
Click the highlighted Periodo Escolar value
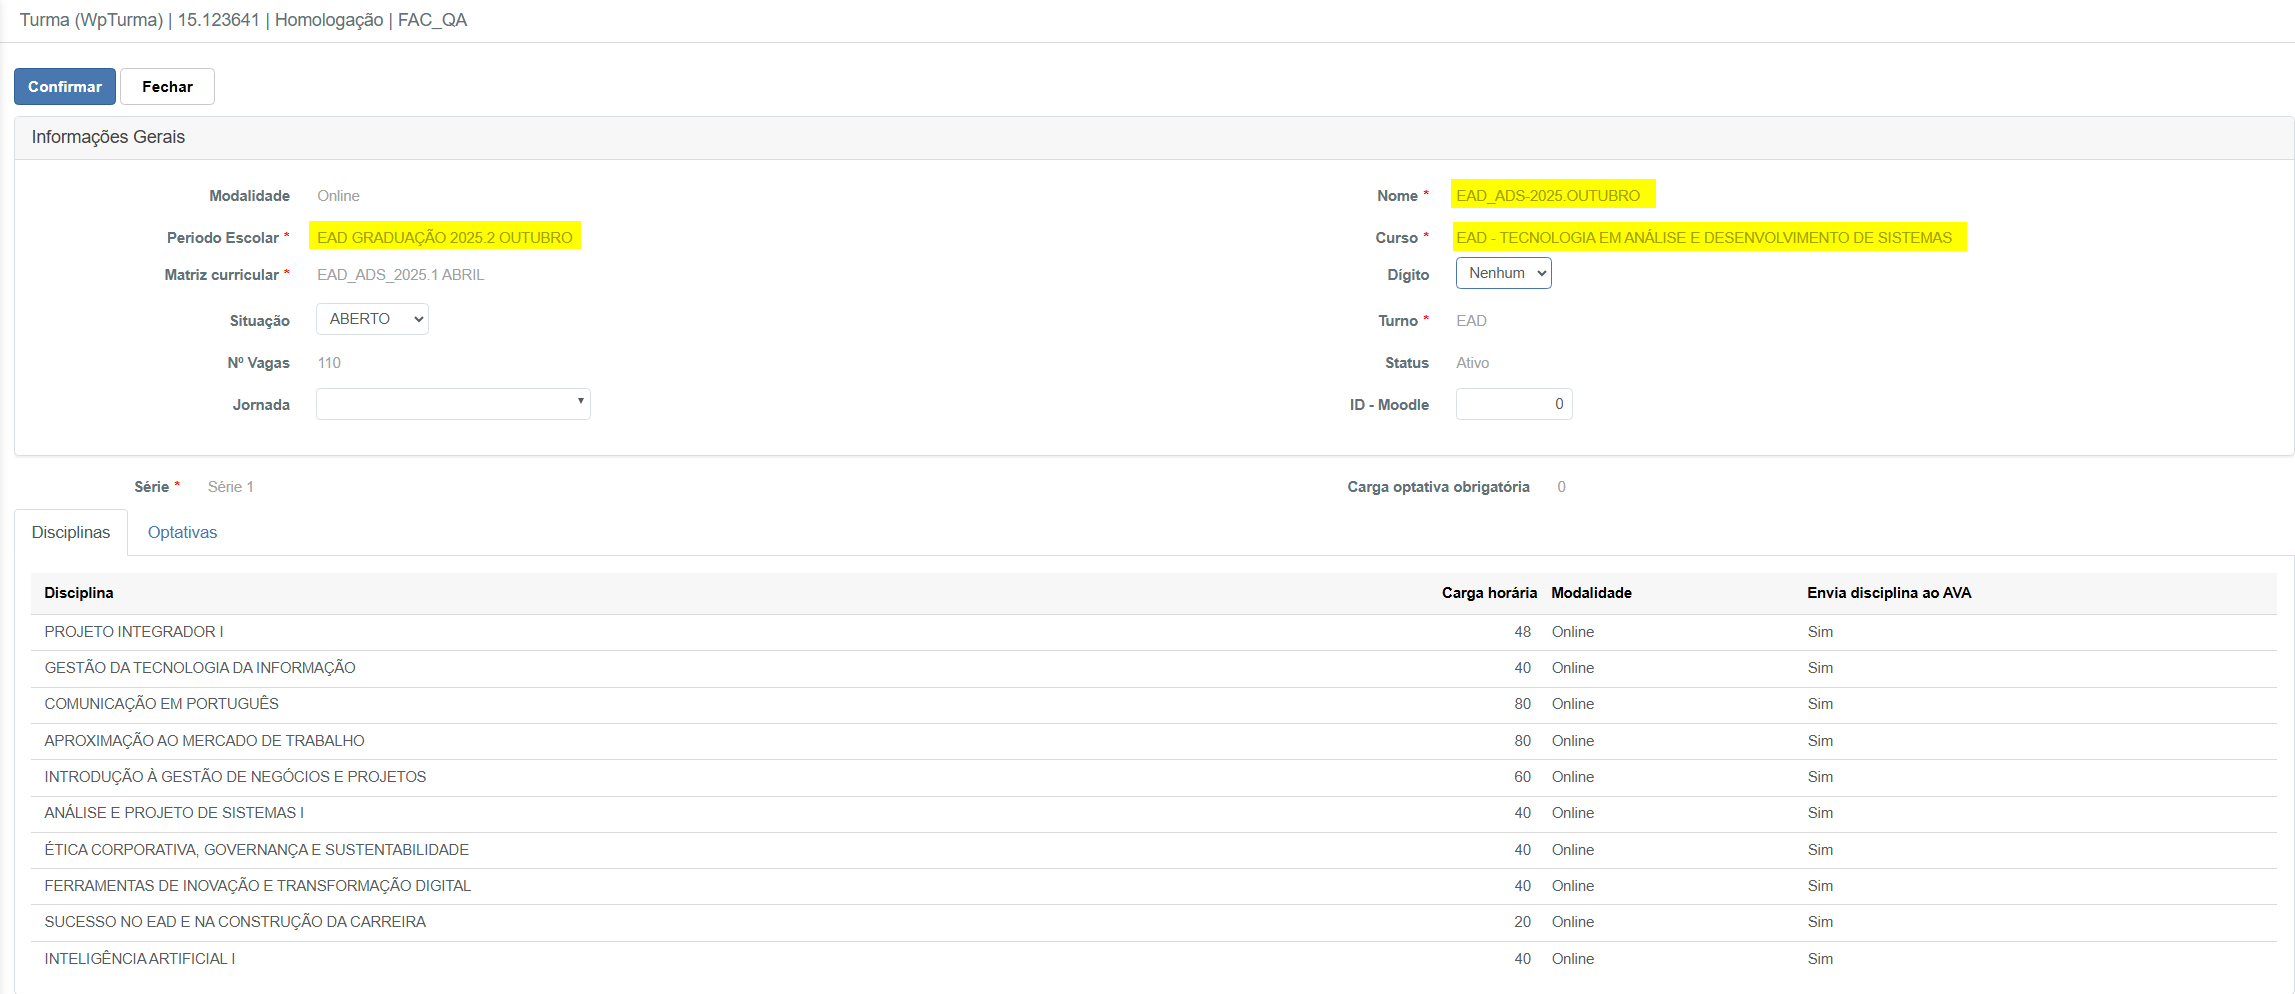[x=445, y=237]
